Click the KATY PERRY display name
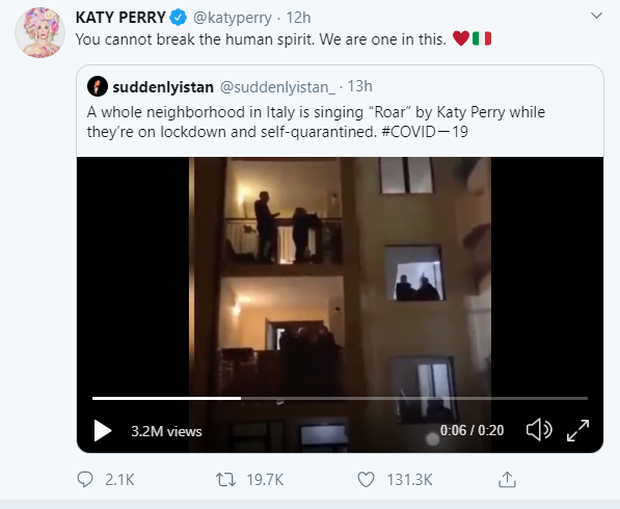 pos(119,17)
